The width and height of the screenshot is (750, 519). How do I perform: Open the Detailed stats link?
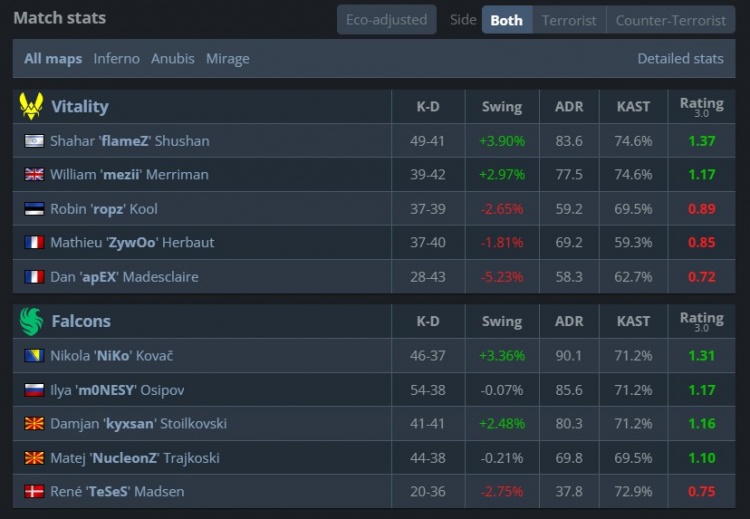680,59
